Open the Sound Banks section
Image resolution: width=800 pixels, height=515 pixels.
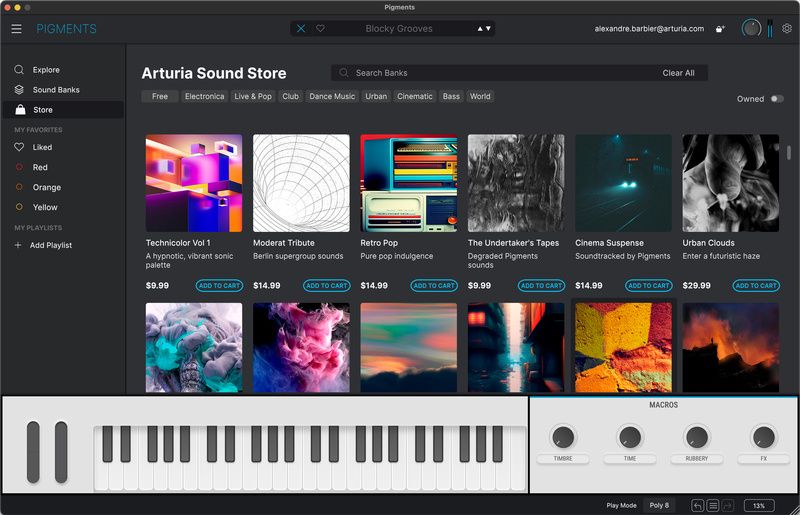click(63, 90)
